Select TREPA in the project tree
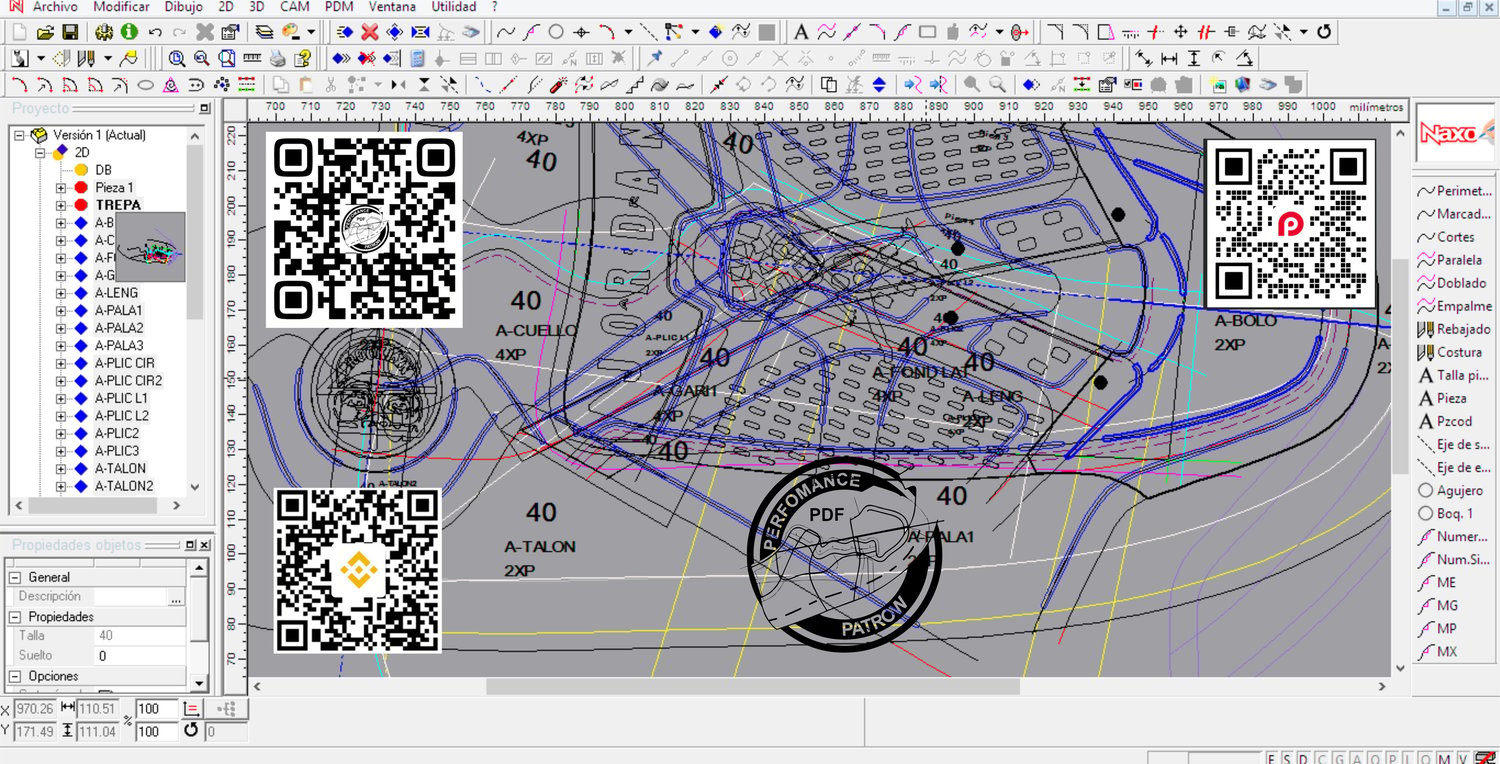Screen dimensions: 1500x764 tap(118, 205)
